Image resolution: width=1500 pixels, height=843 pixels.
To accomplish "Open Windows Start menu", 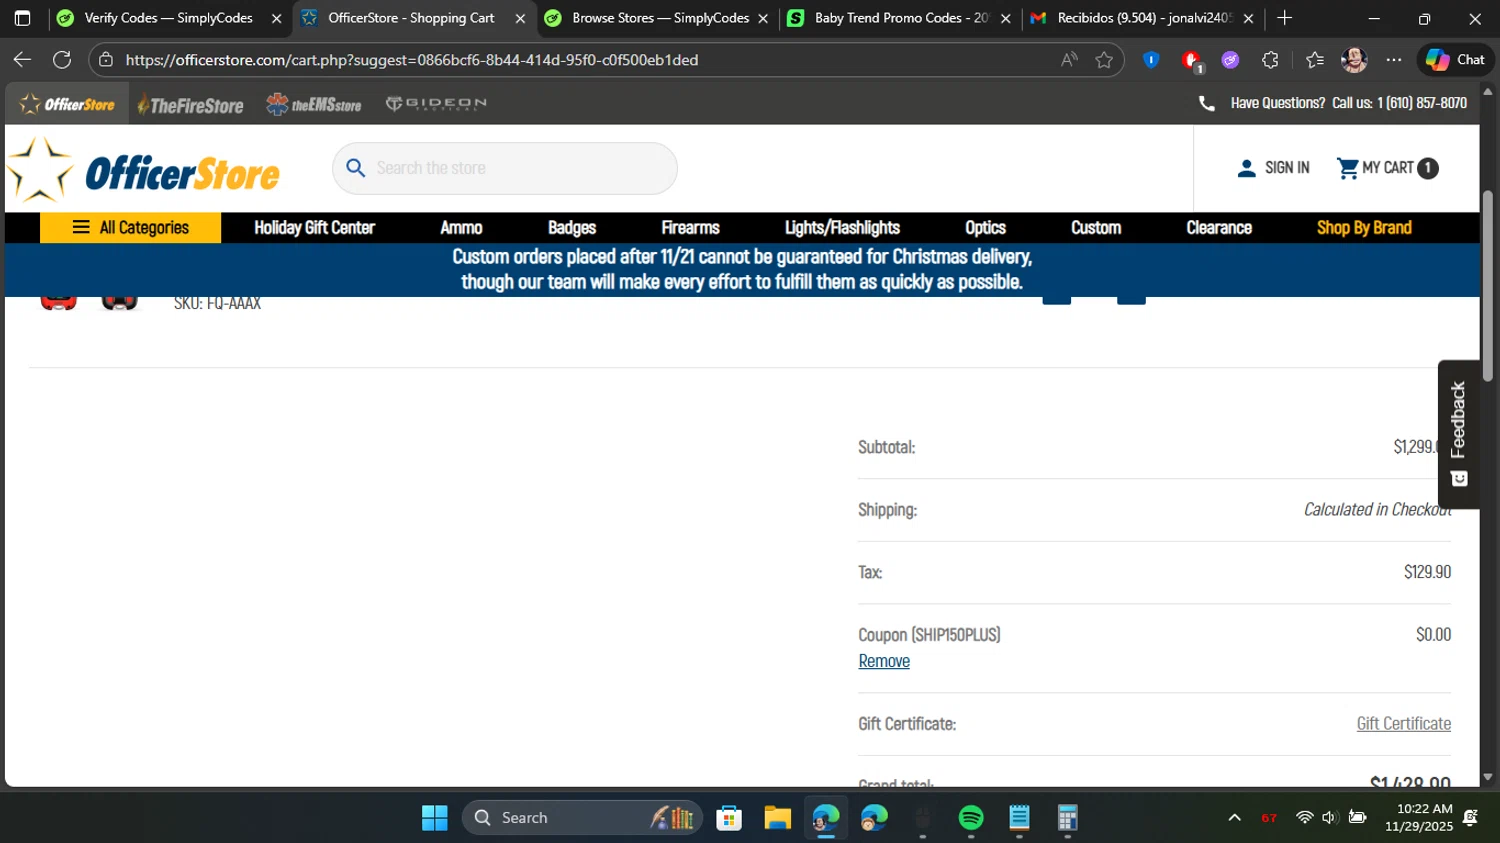I will tap(435, 818).
